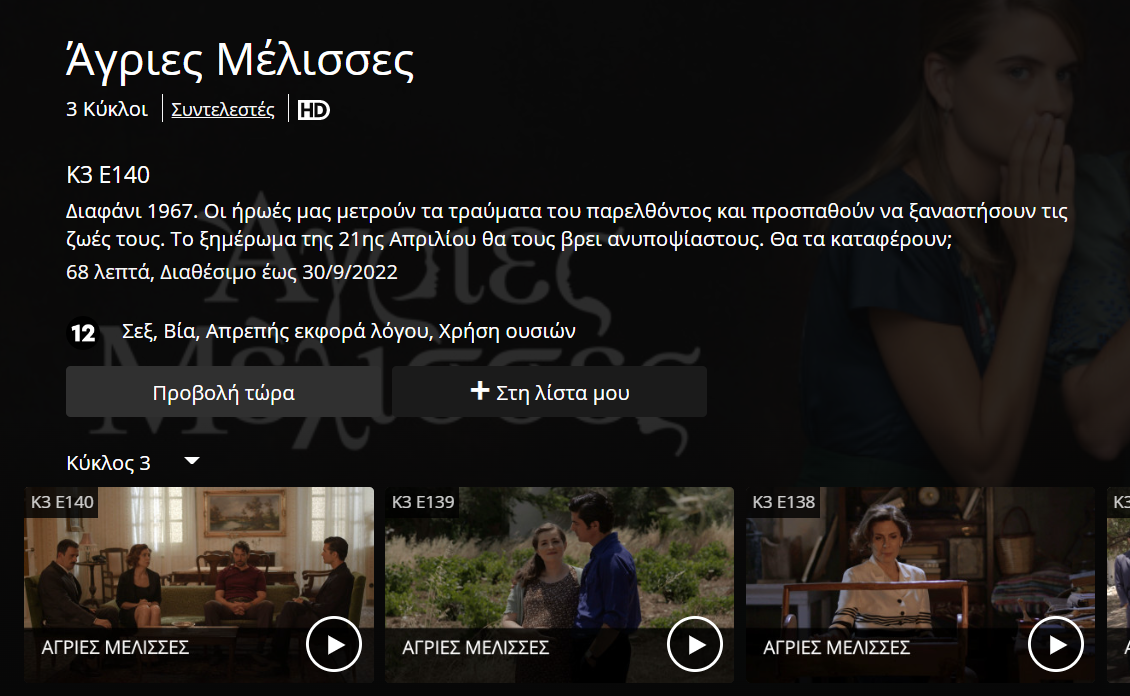Add the series with Στη λίστα μου

click(549, 392)
